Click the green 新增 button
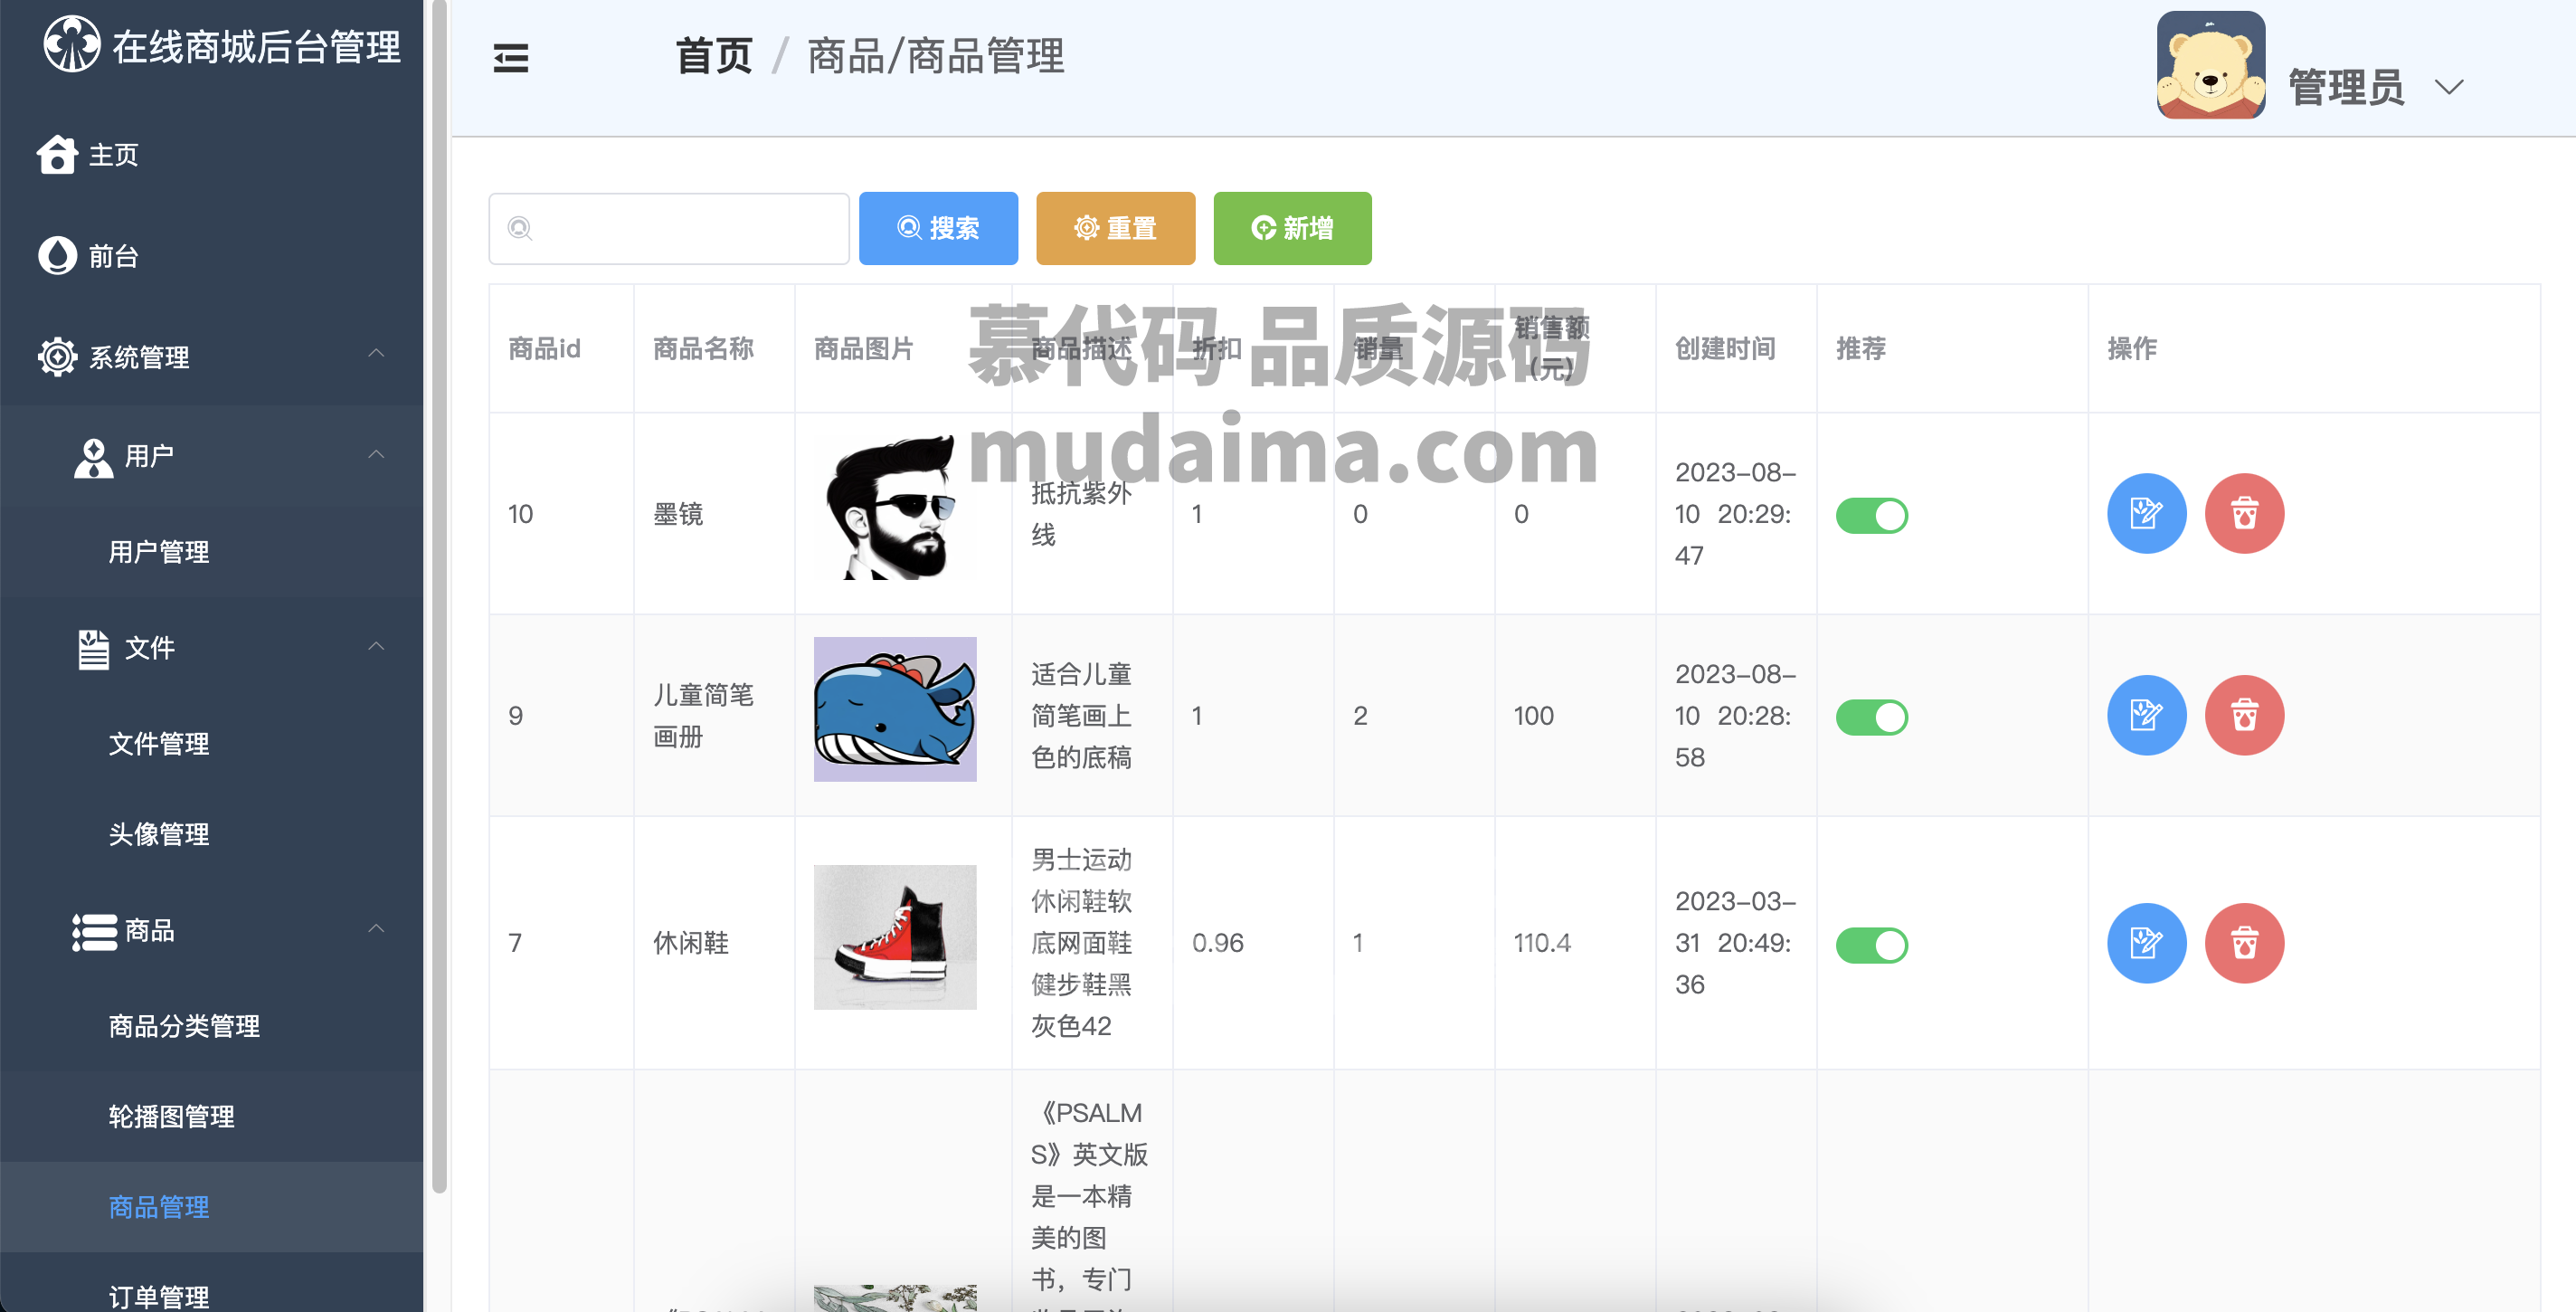 (1292, 228)
